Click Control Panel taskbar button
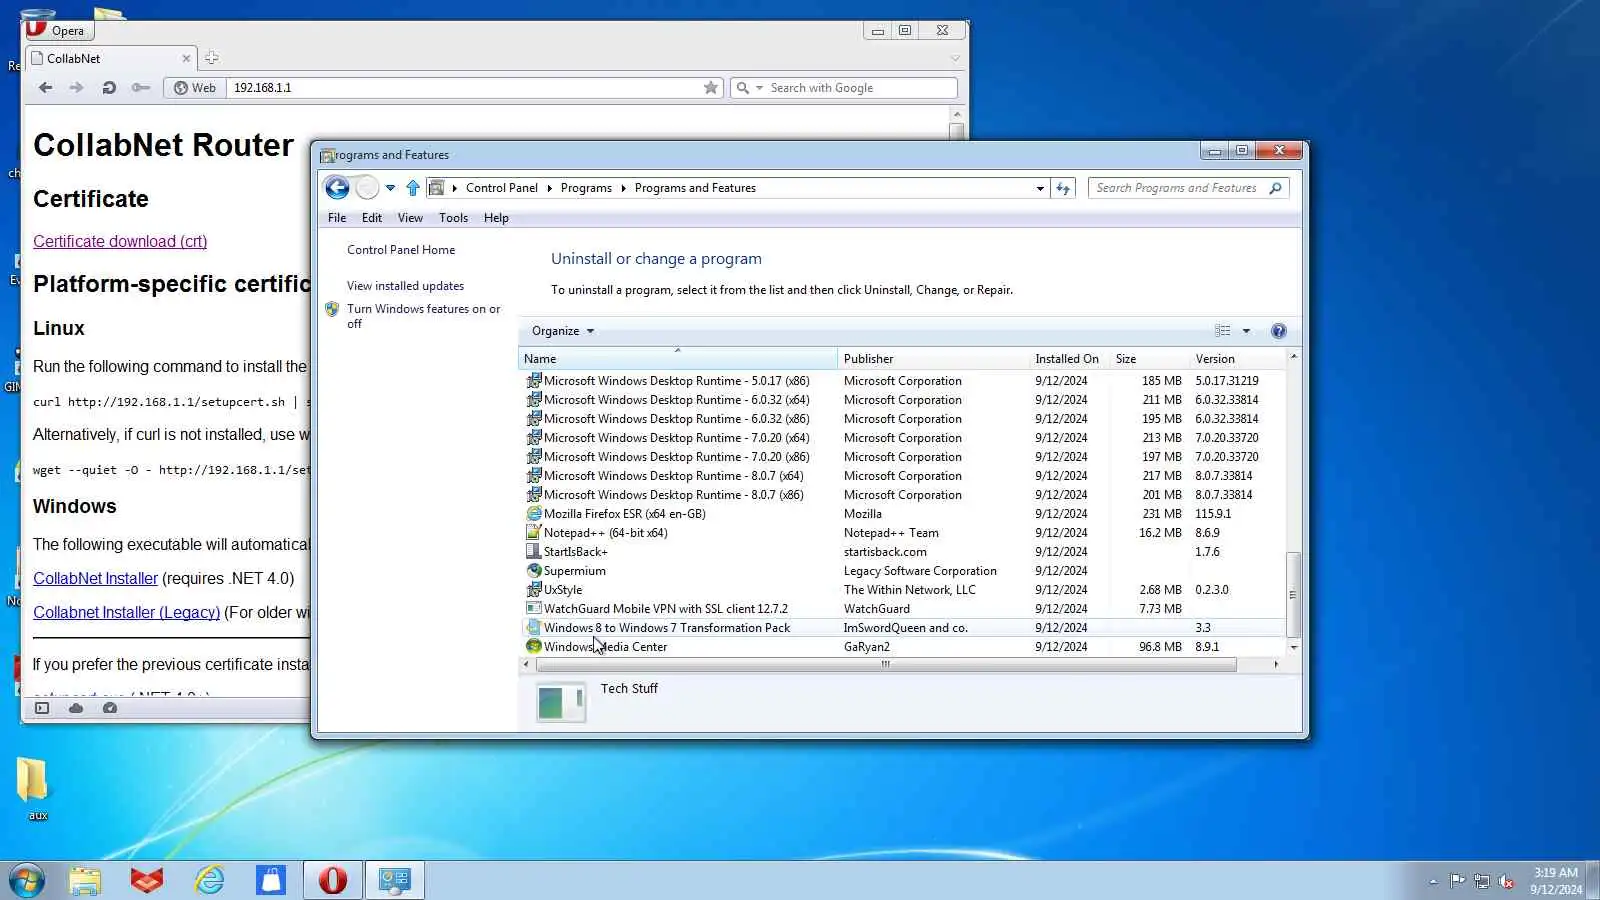This screenshot has height=900, width=1600. point(395,881)
